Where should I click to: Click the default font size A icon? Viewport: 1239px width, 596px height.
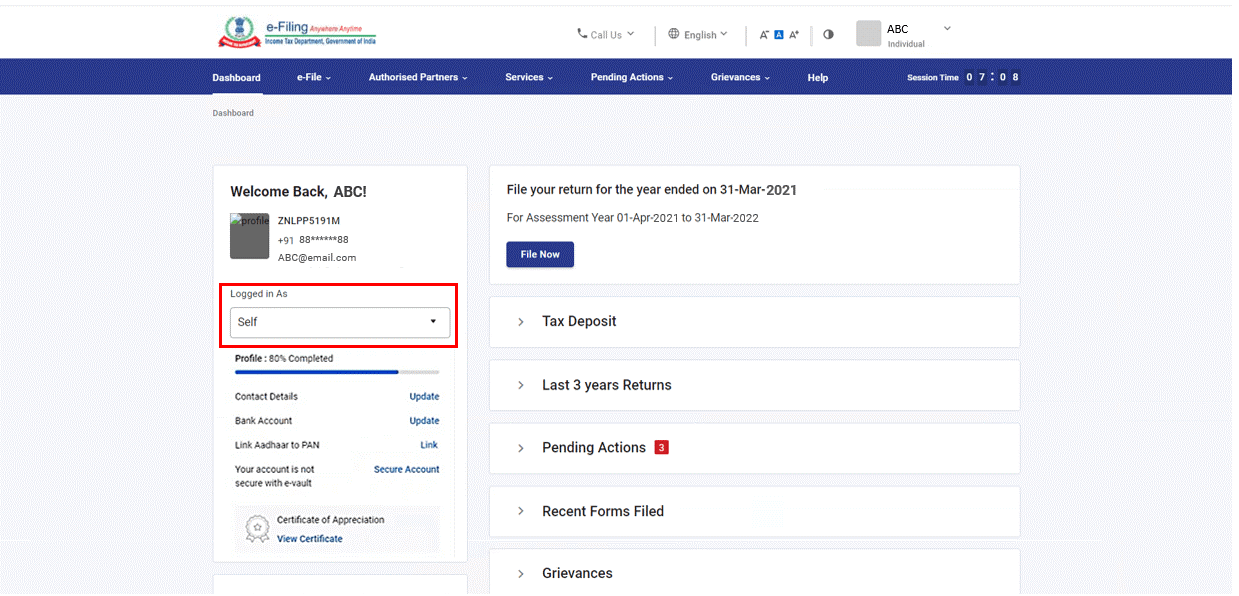[x=778, y=34]
